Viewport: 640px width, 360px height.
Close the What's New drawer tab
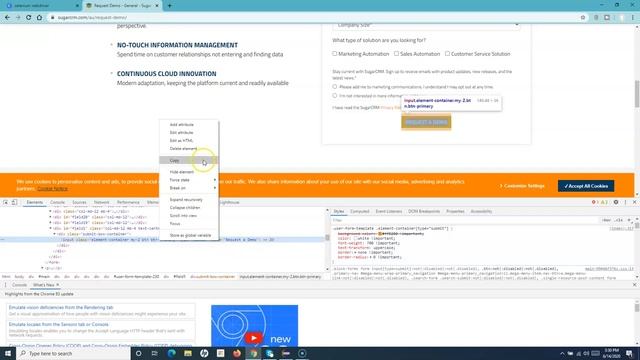tap(58, 285)
